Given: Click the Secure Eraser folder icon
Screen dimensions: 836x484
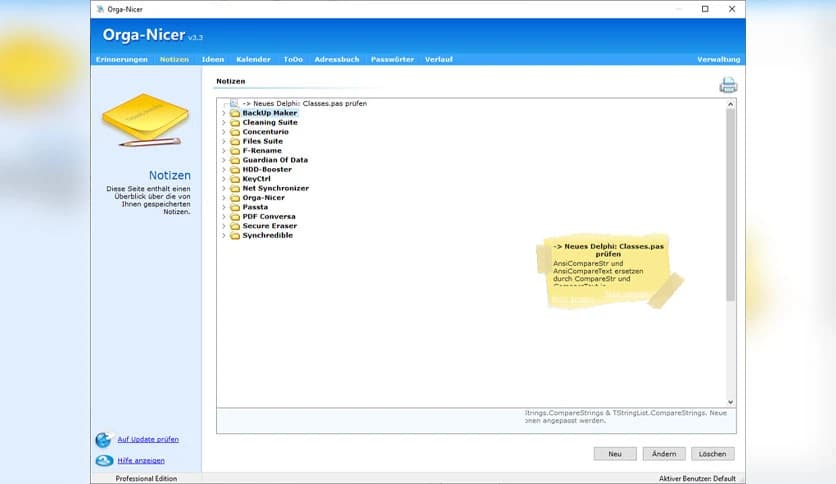Looking at the screenshot, I should click(x=235, y=226).
